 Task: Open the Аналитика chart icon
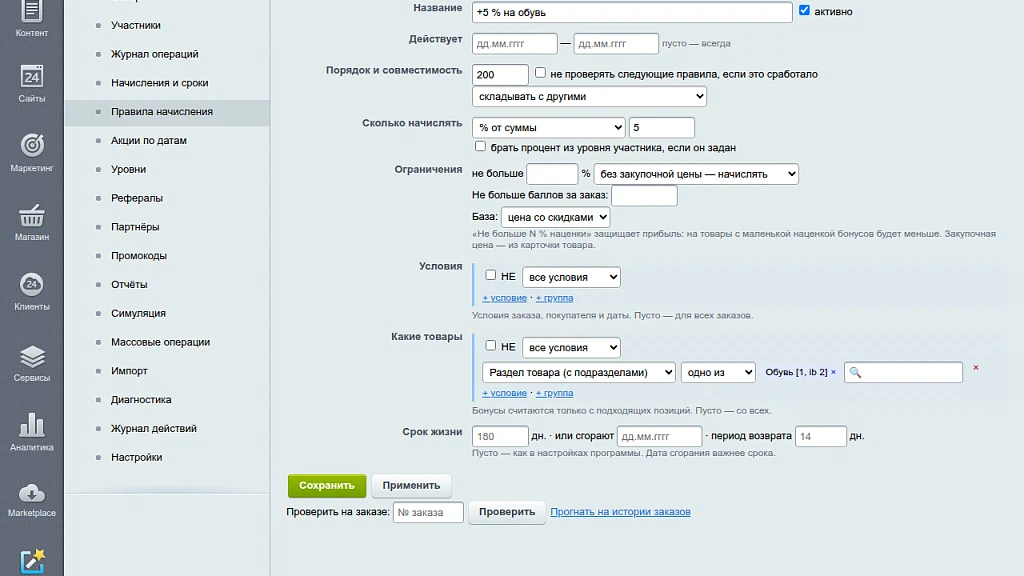(x=31, y=425)
